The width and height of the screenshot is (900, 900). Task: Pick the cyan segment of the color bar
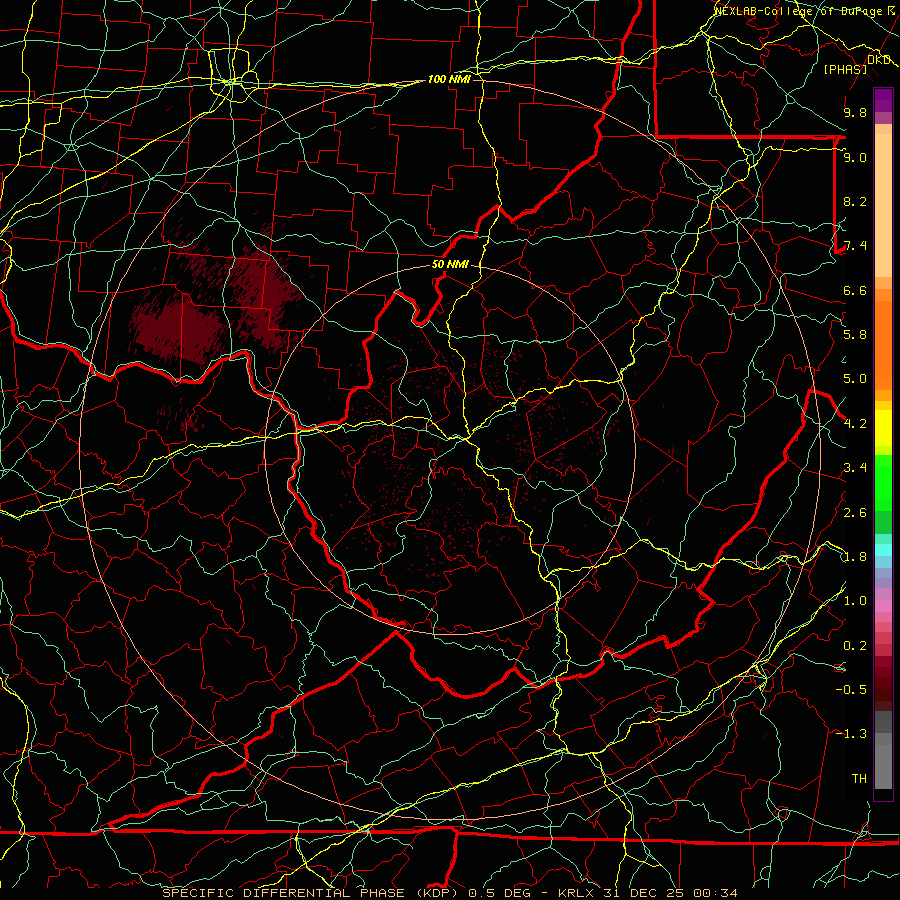tap(883, 549)
